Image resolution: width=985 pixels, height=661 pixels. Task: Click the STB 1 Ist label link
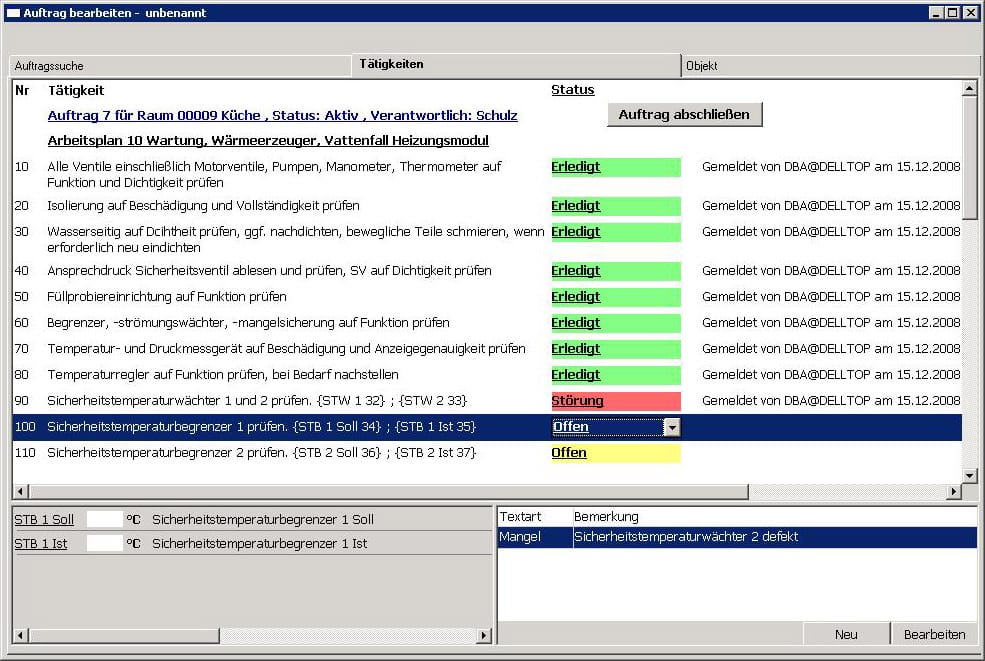click(41, 544)
